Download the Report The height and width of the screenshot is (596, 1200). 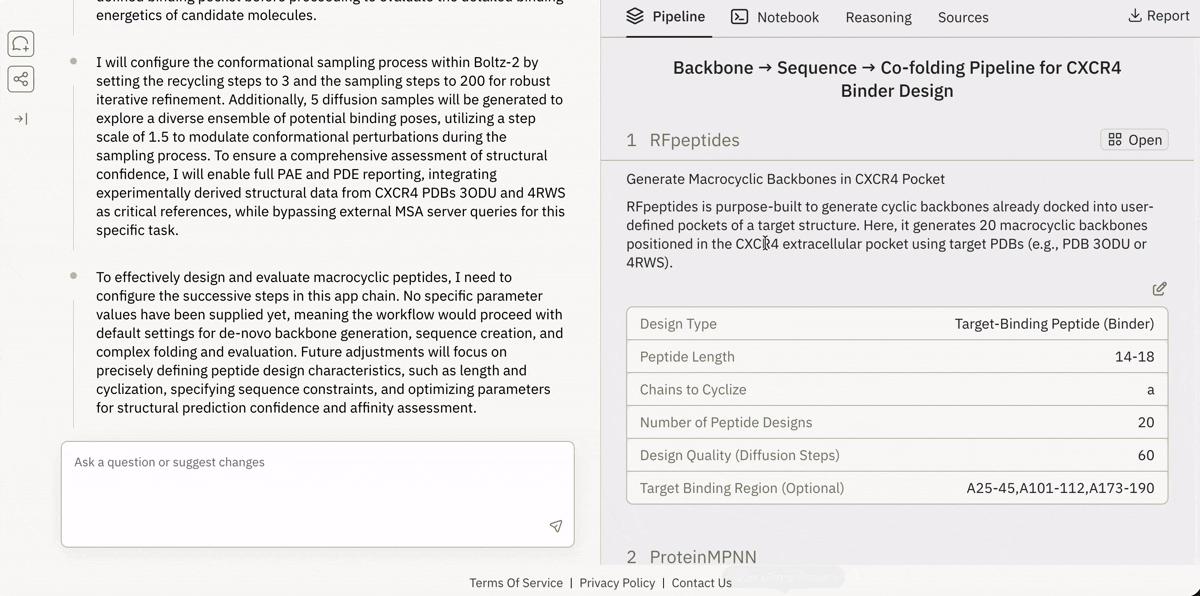[x=1158, y=16]
